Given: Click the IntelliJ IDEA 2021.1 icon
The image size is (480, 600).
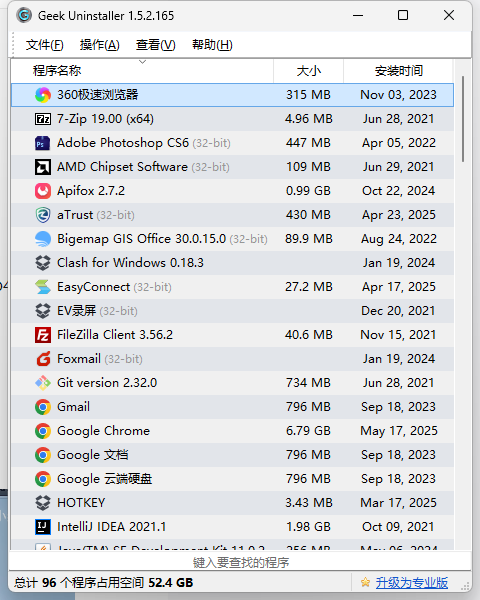Looking at the screenshot, I should (43, 527).
